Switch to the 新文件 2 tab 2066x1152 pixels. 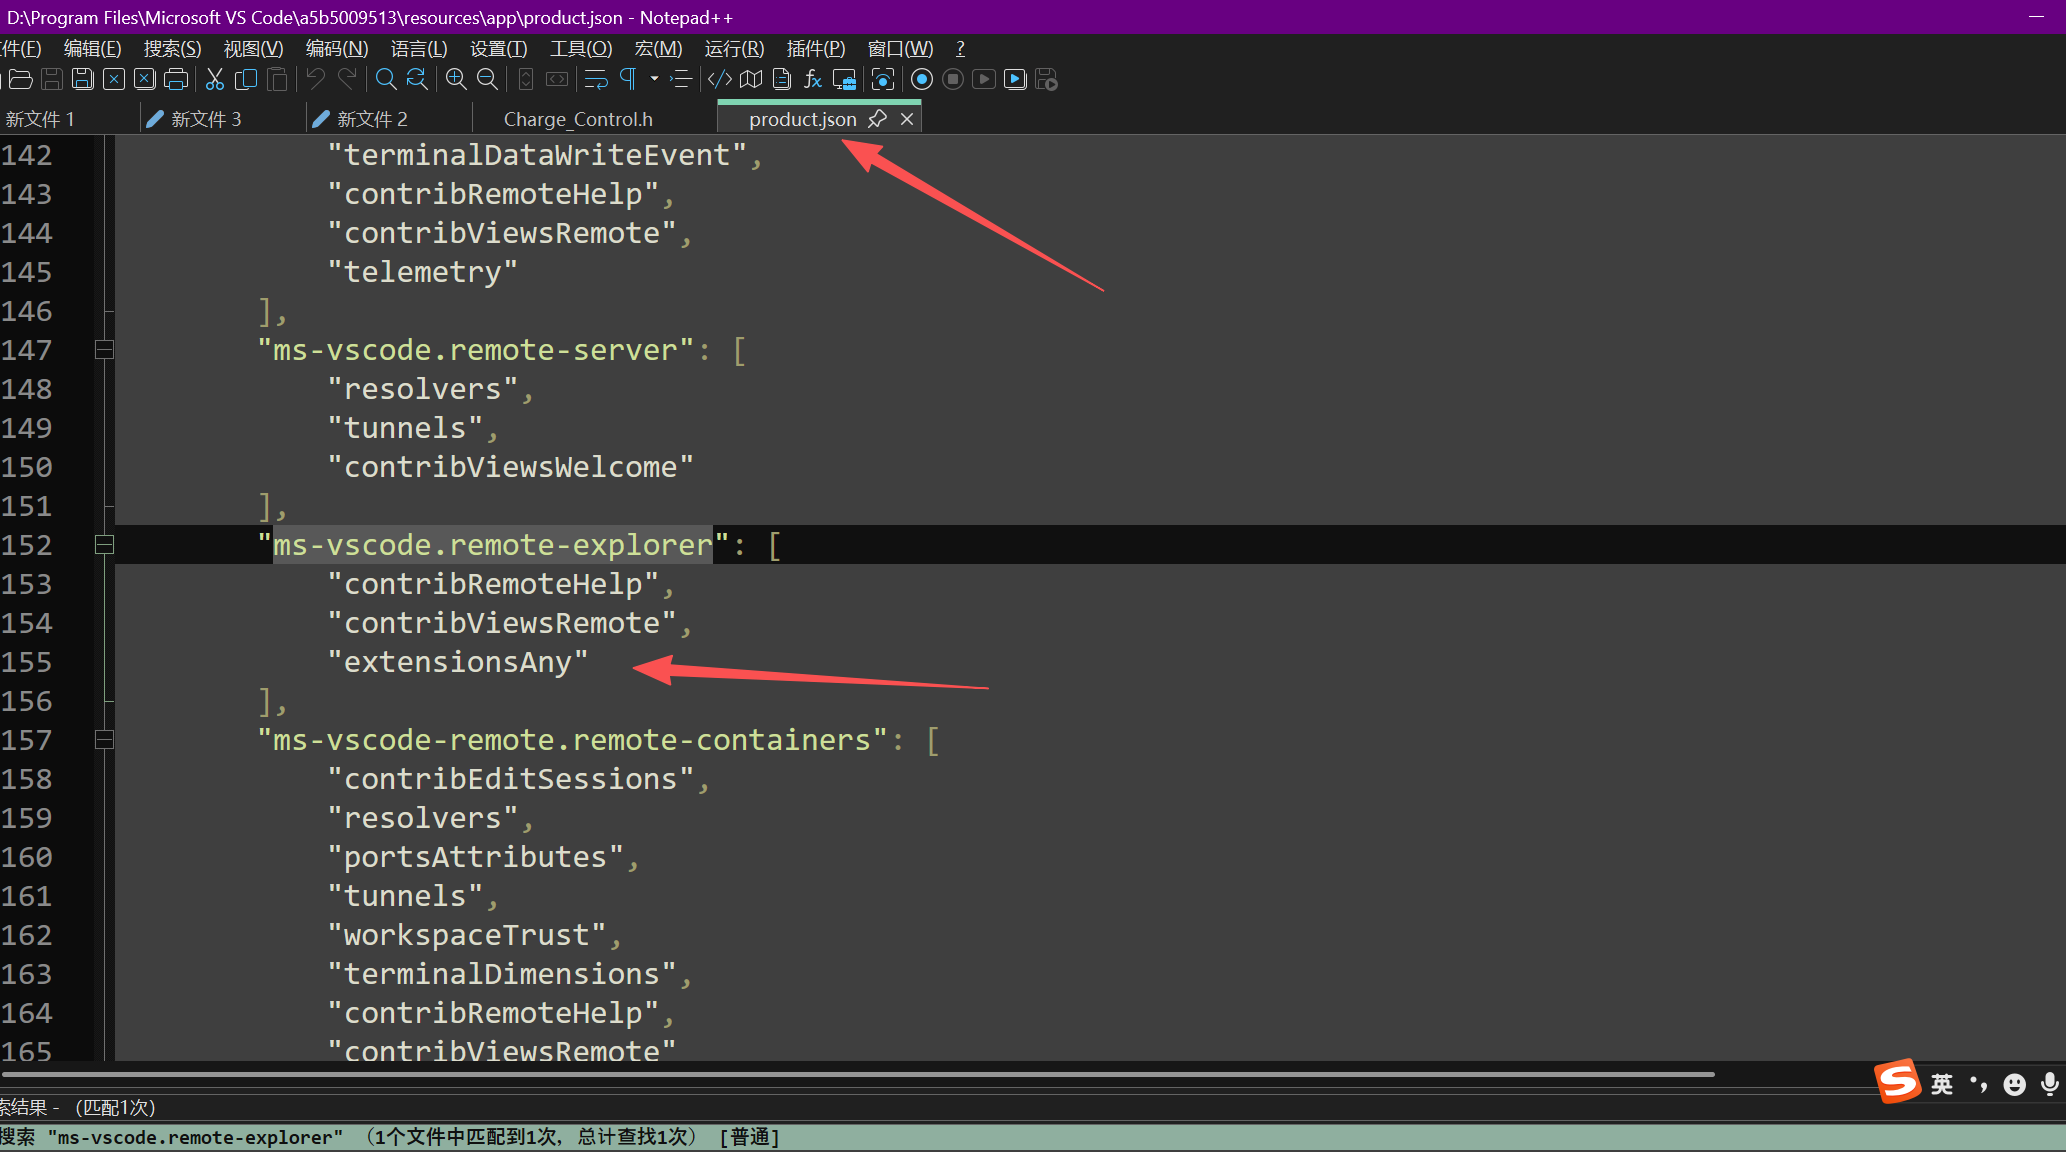pos(389,119)
